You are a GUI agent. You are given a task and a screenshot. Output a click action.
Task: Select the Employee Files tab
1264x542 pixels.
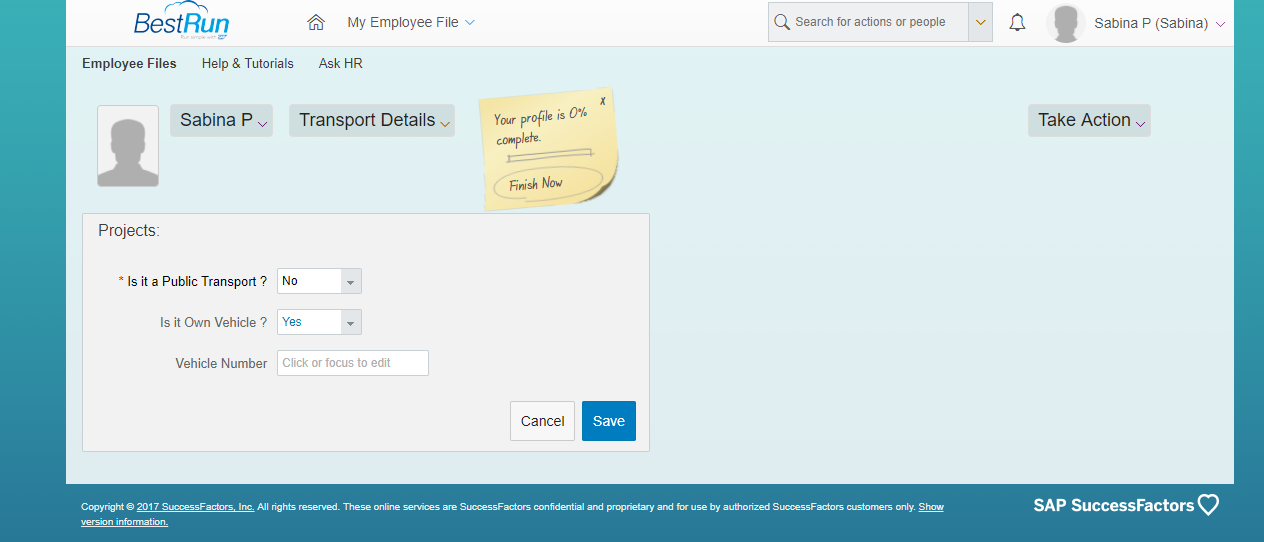click(129, 63)
